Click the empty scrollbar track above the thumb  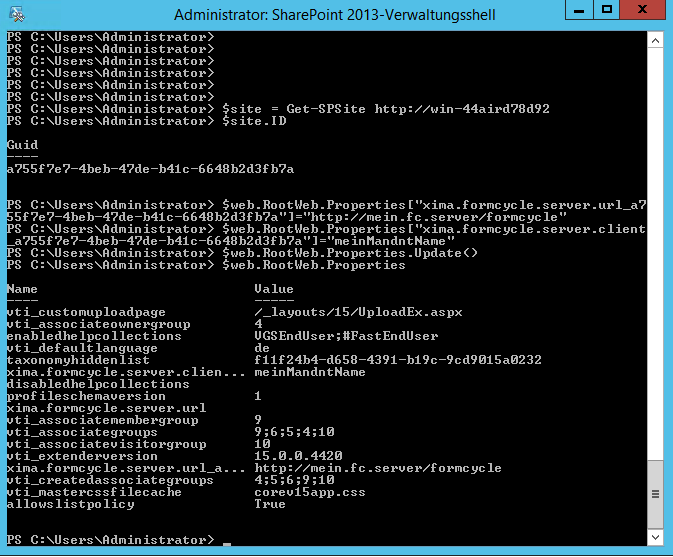655,250
